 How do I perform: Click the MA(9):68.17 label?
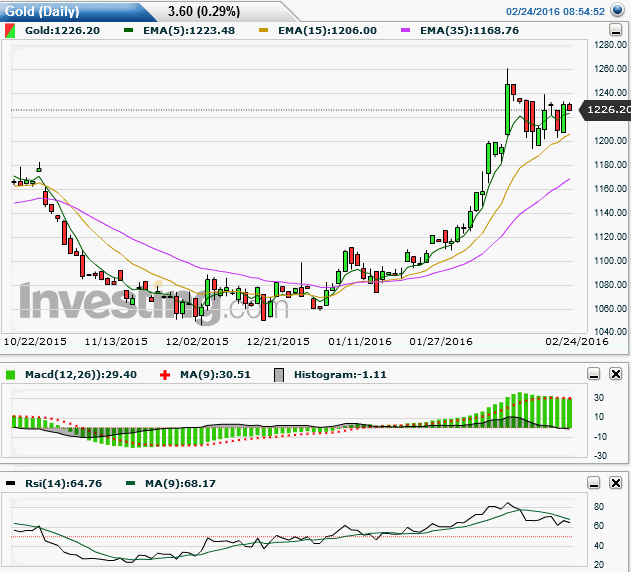tap(180, 483)
